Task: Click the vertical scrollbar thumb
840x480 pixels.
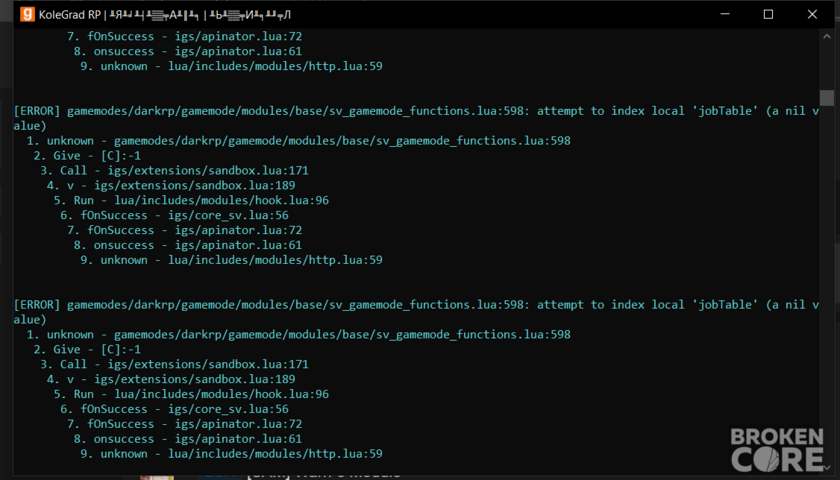Action: tap(827, 98)
